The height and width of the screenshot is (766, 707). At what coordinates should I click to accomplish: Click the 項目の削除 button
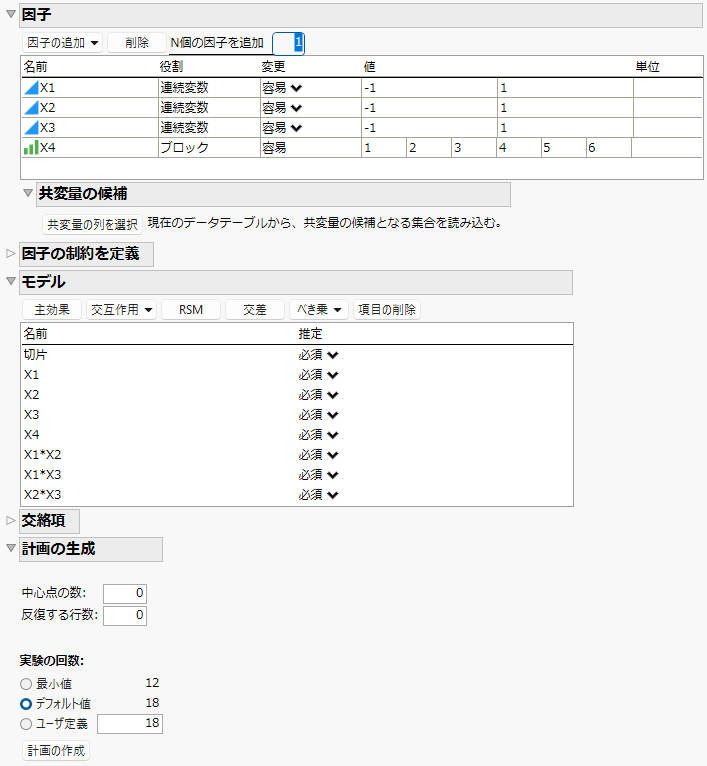pos(387,310)
